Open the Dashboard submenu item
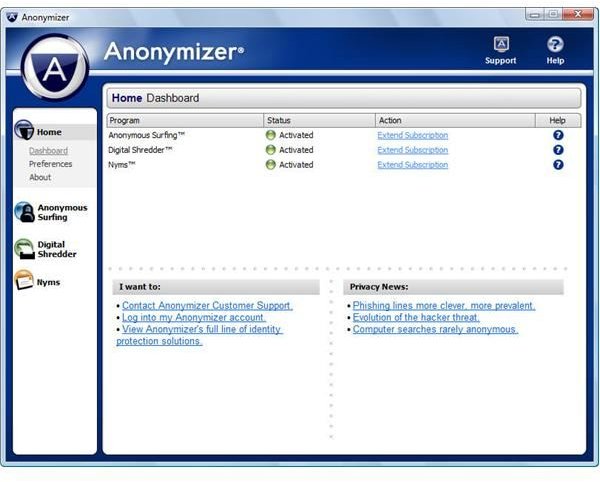This screenshot has width=600, height=482. (48, 151)
